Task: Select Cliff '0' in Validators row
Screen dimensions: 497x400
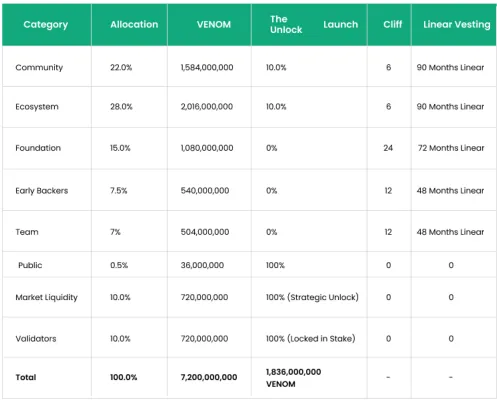Action: 388,339
